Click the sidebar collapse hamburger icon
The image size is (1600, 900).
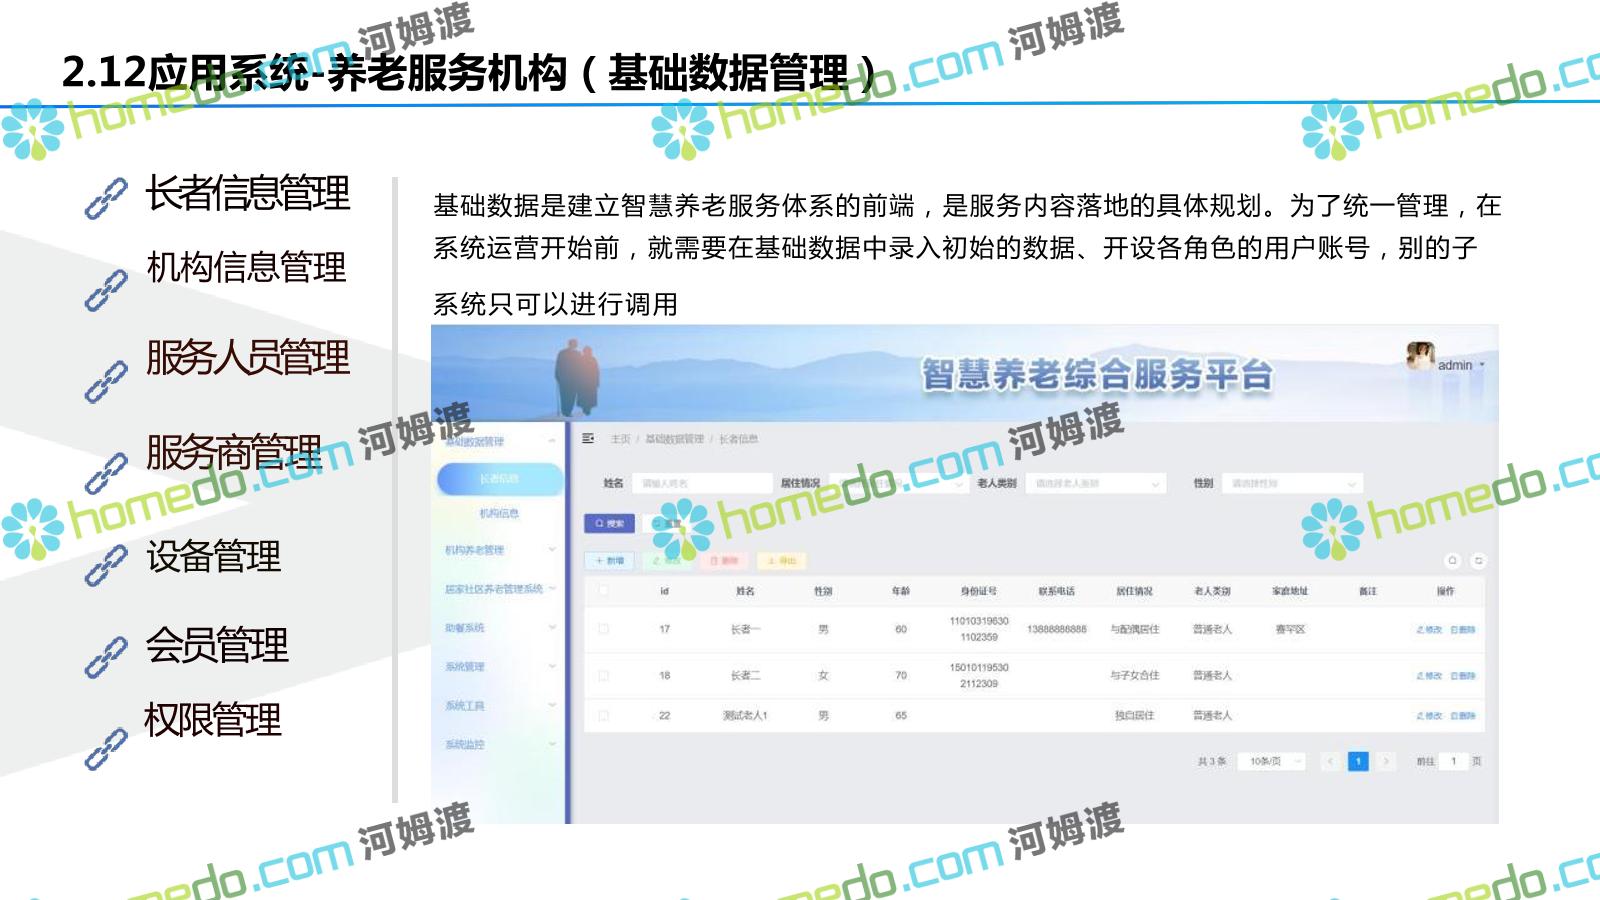[x=588, y=438]
